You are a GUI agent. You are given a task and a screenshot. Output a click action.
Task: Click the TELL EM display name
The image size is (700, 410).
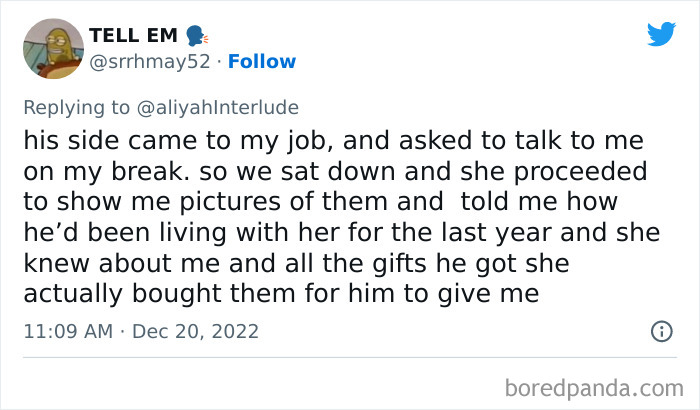click(x=132, y=35)
